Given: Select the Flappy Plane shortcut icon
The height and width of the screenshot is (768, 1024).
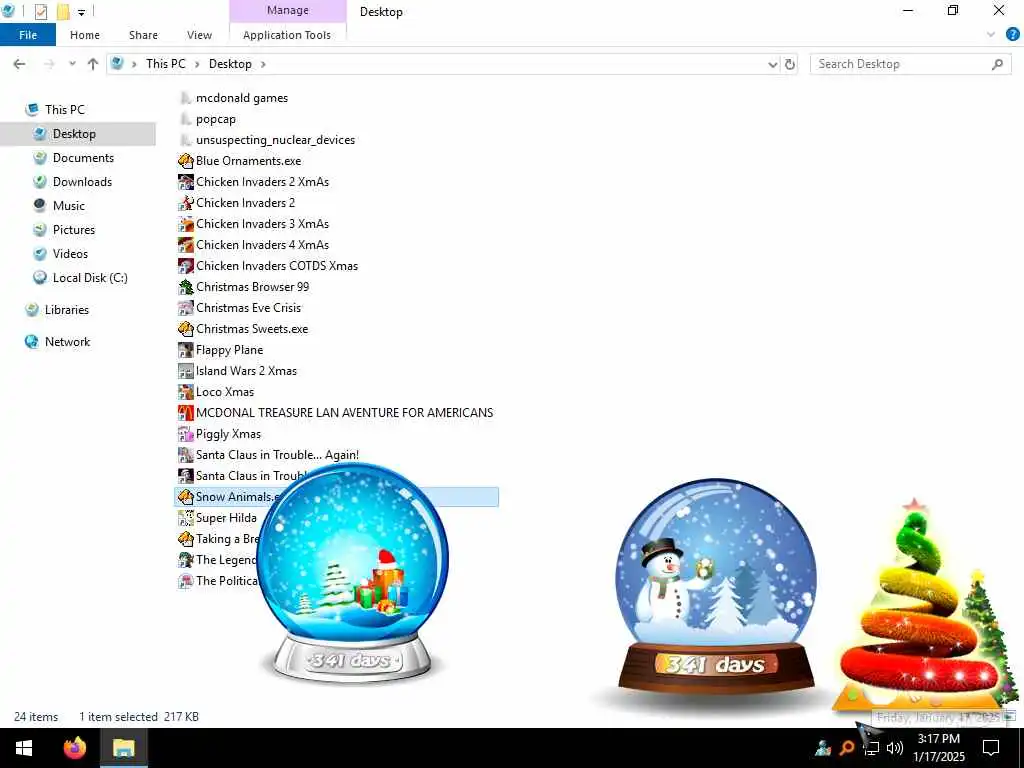Looking at the screenshot, I should tap(185, 350).
